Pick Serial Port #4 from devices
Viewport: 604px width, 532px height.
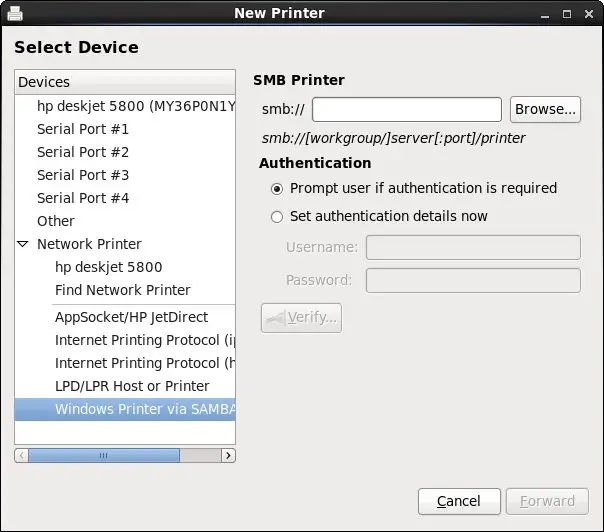point(83,198)
